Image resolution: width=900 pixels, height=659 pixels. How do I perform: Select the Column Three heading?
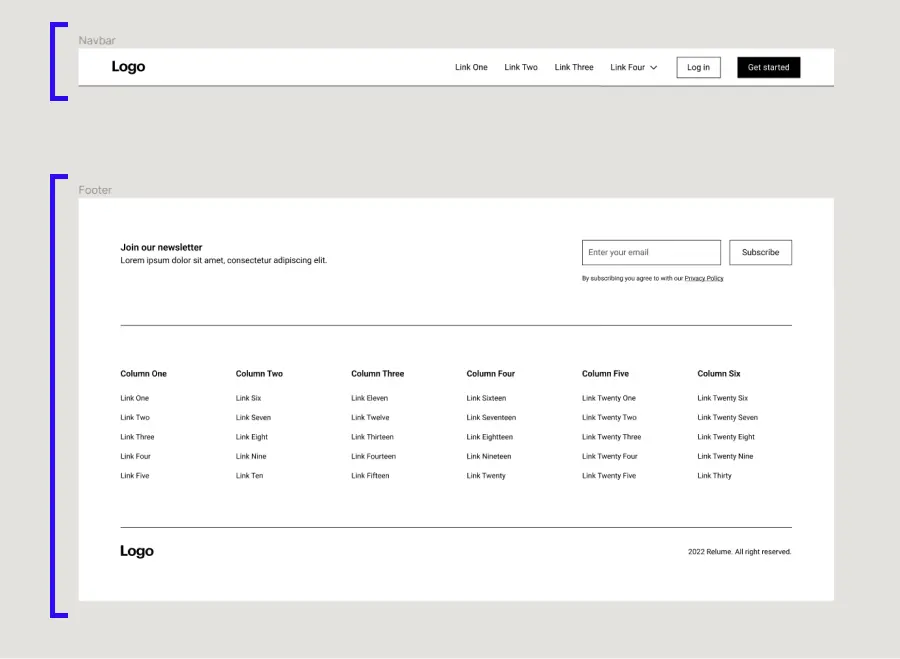378,374
